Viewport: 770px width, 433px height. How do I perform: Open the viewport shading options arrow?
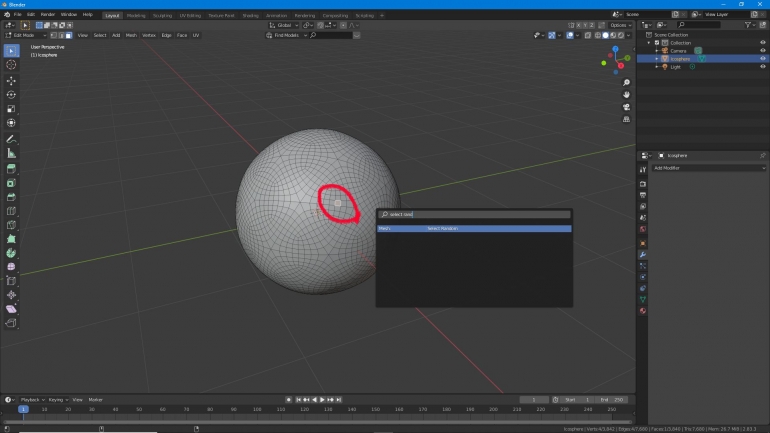(629, 35)
